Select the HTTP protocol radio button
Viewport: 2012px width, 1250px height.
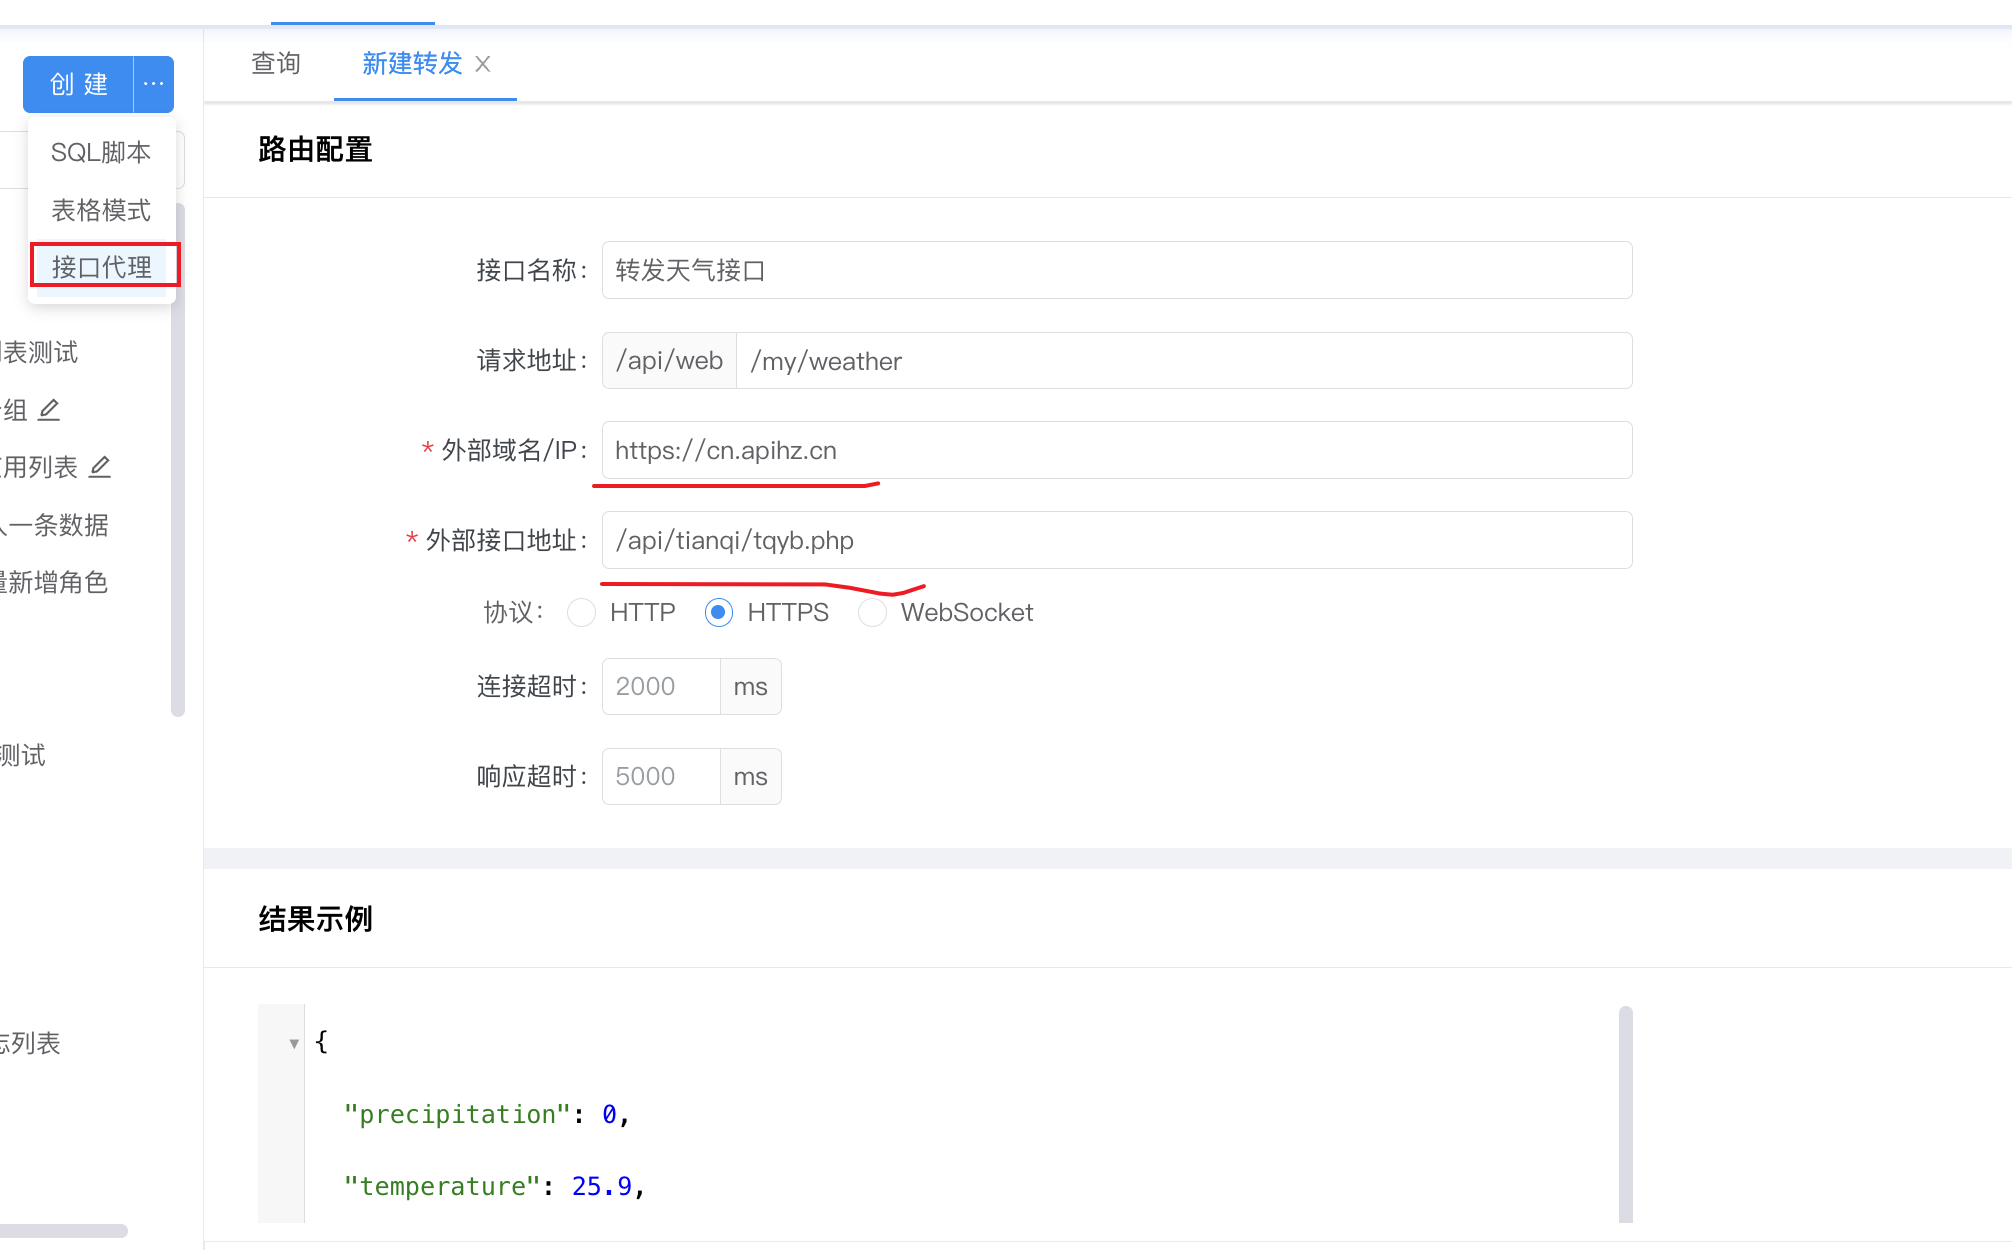pos(581,612)
